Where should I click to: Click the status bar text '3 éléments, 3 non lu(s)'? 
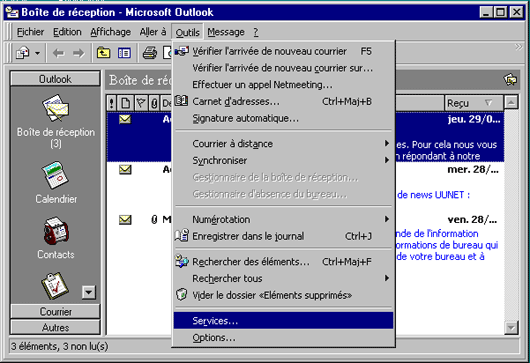59,346
